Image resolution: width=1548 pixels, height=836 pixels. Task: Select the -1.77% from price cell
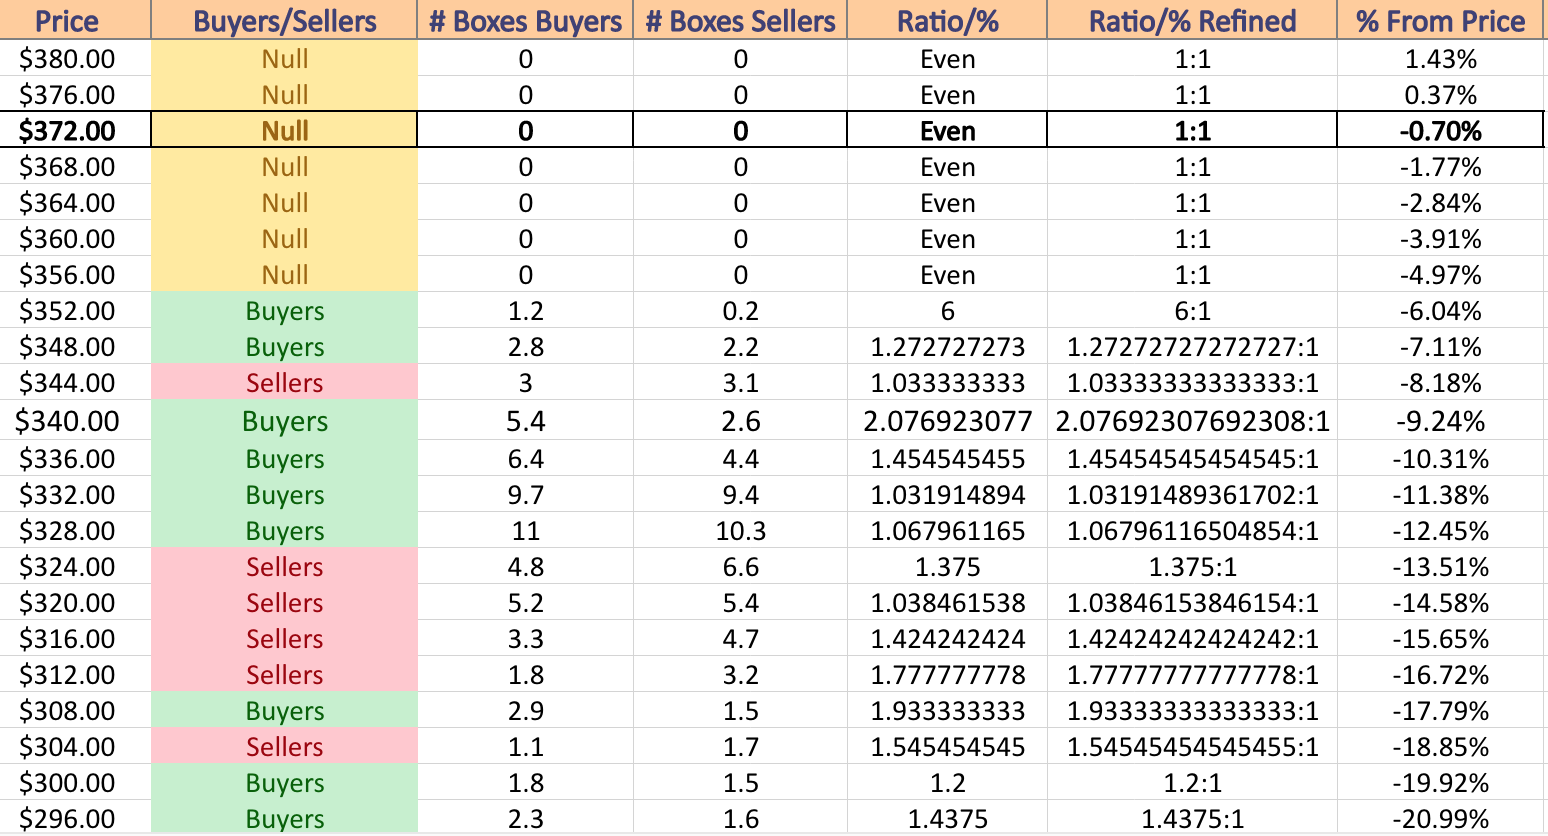coord(1441,167)
